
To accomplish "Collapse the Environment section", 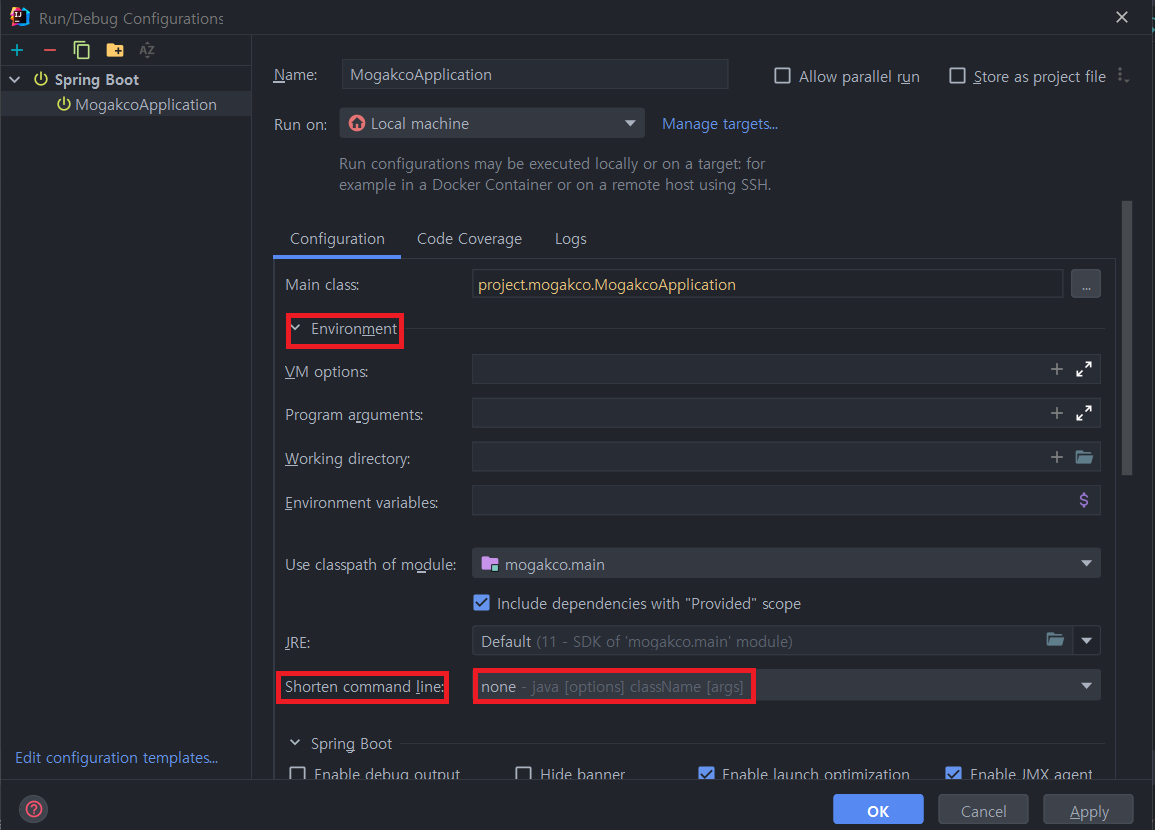I will (x=295, y=328).
